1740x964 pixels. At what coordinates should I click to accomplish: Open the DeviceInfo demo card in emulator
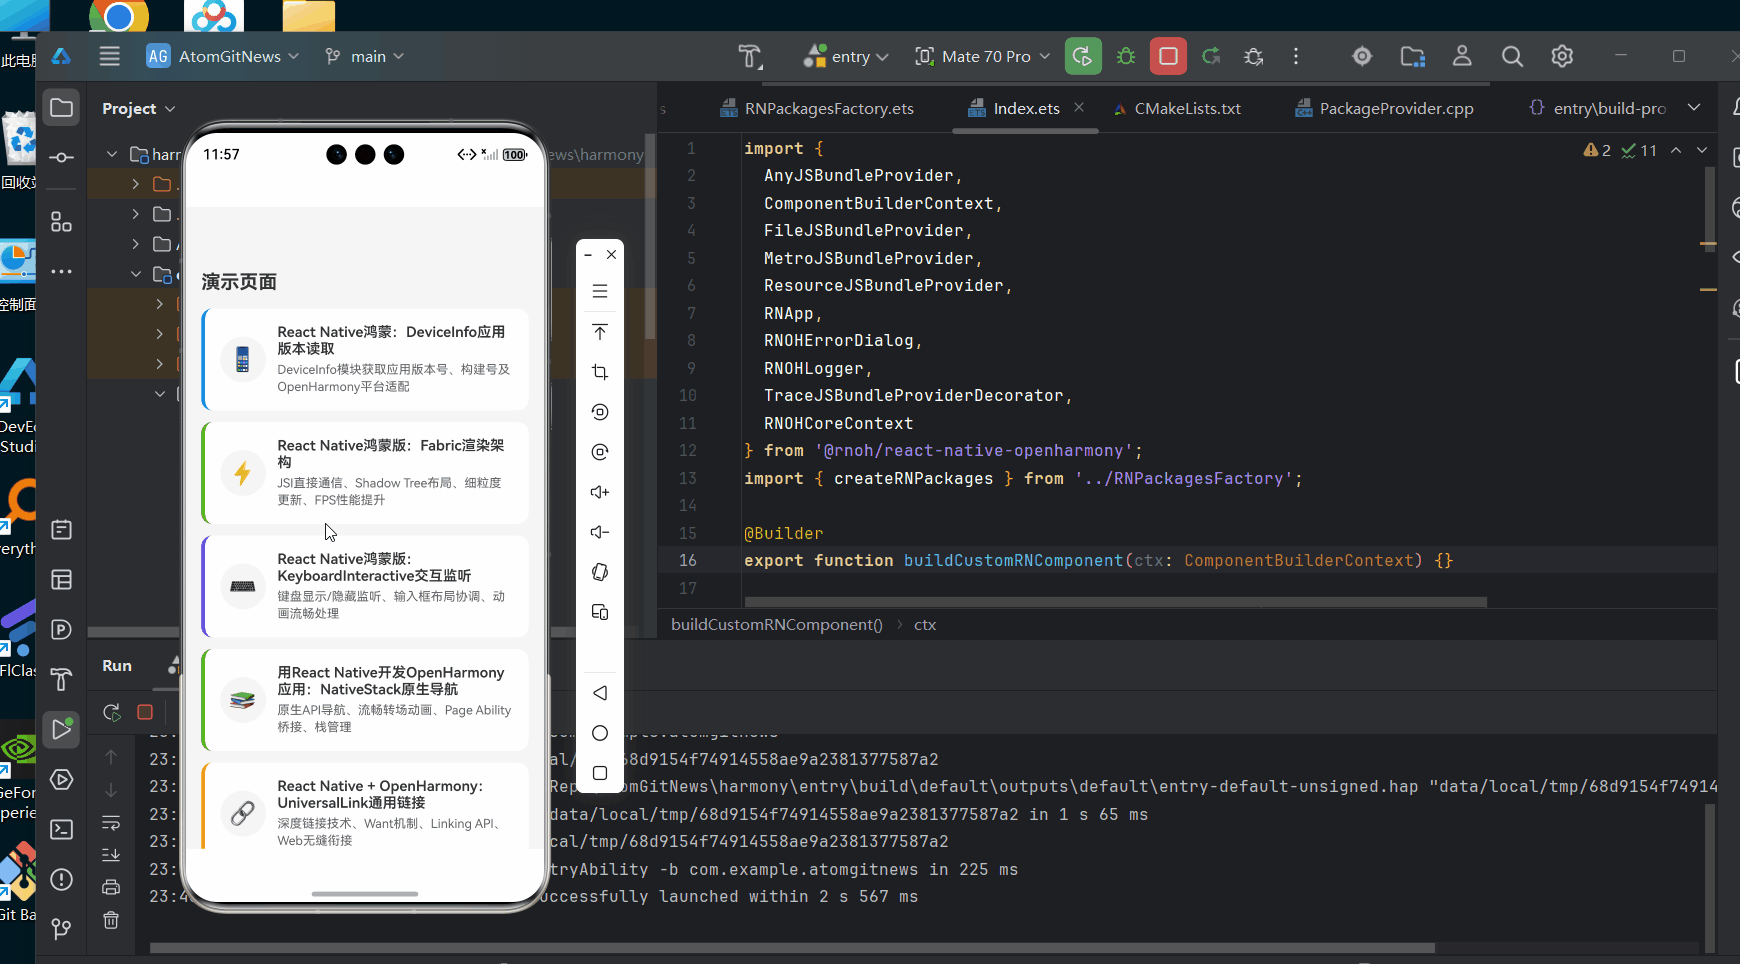365,359
